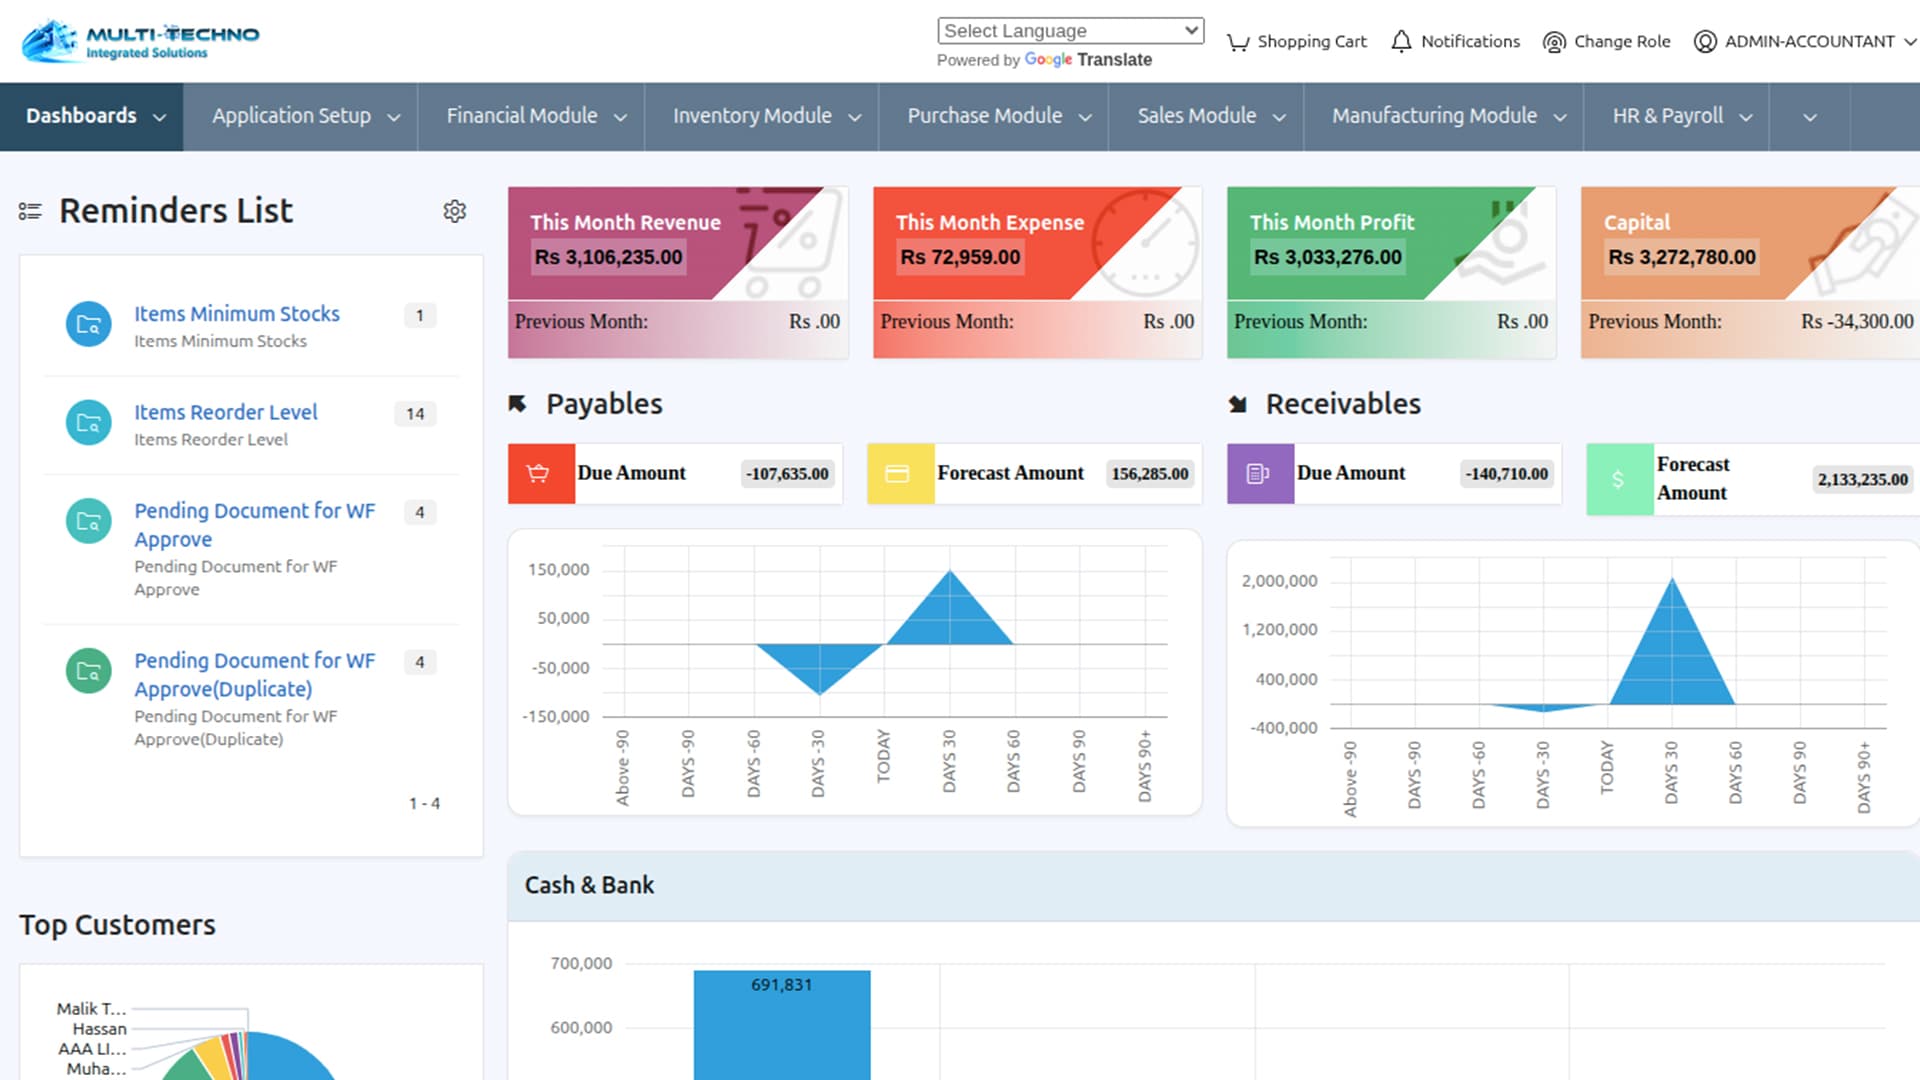Click the Reminders List settings gear icon
The height and width of the screenshot is (1080, 1920).
coord(454,211)
